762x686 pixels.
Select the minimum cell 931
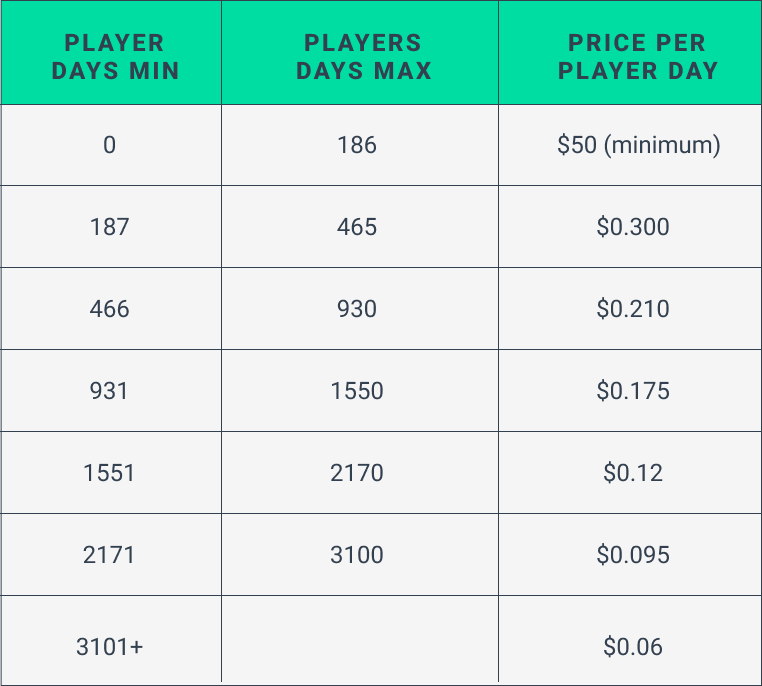111,391
